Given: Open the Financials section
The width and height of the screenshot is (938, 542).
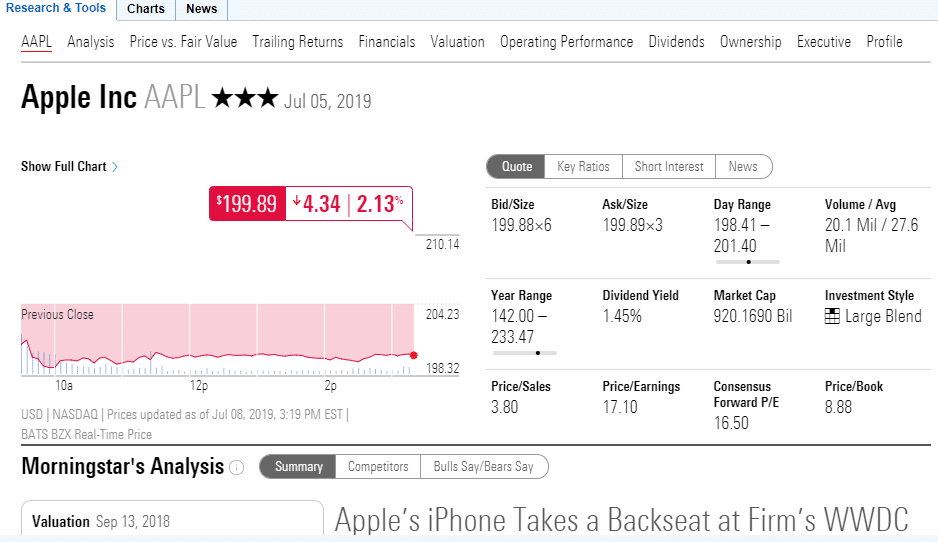Looking at the screenshot, I should click(x=386, y=42).
